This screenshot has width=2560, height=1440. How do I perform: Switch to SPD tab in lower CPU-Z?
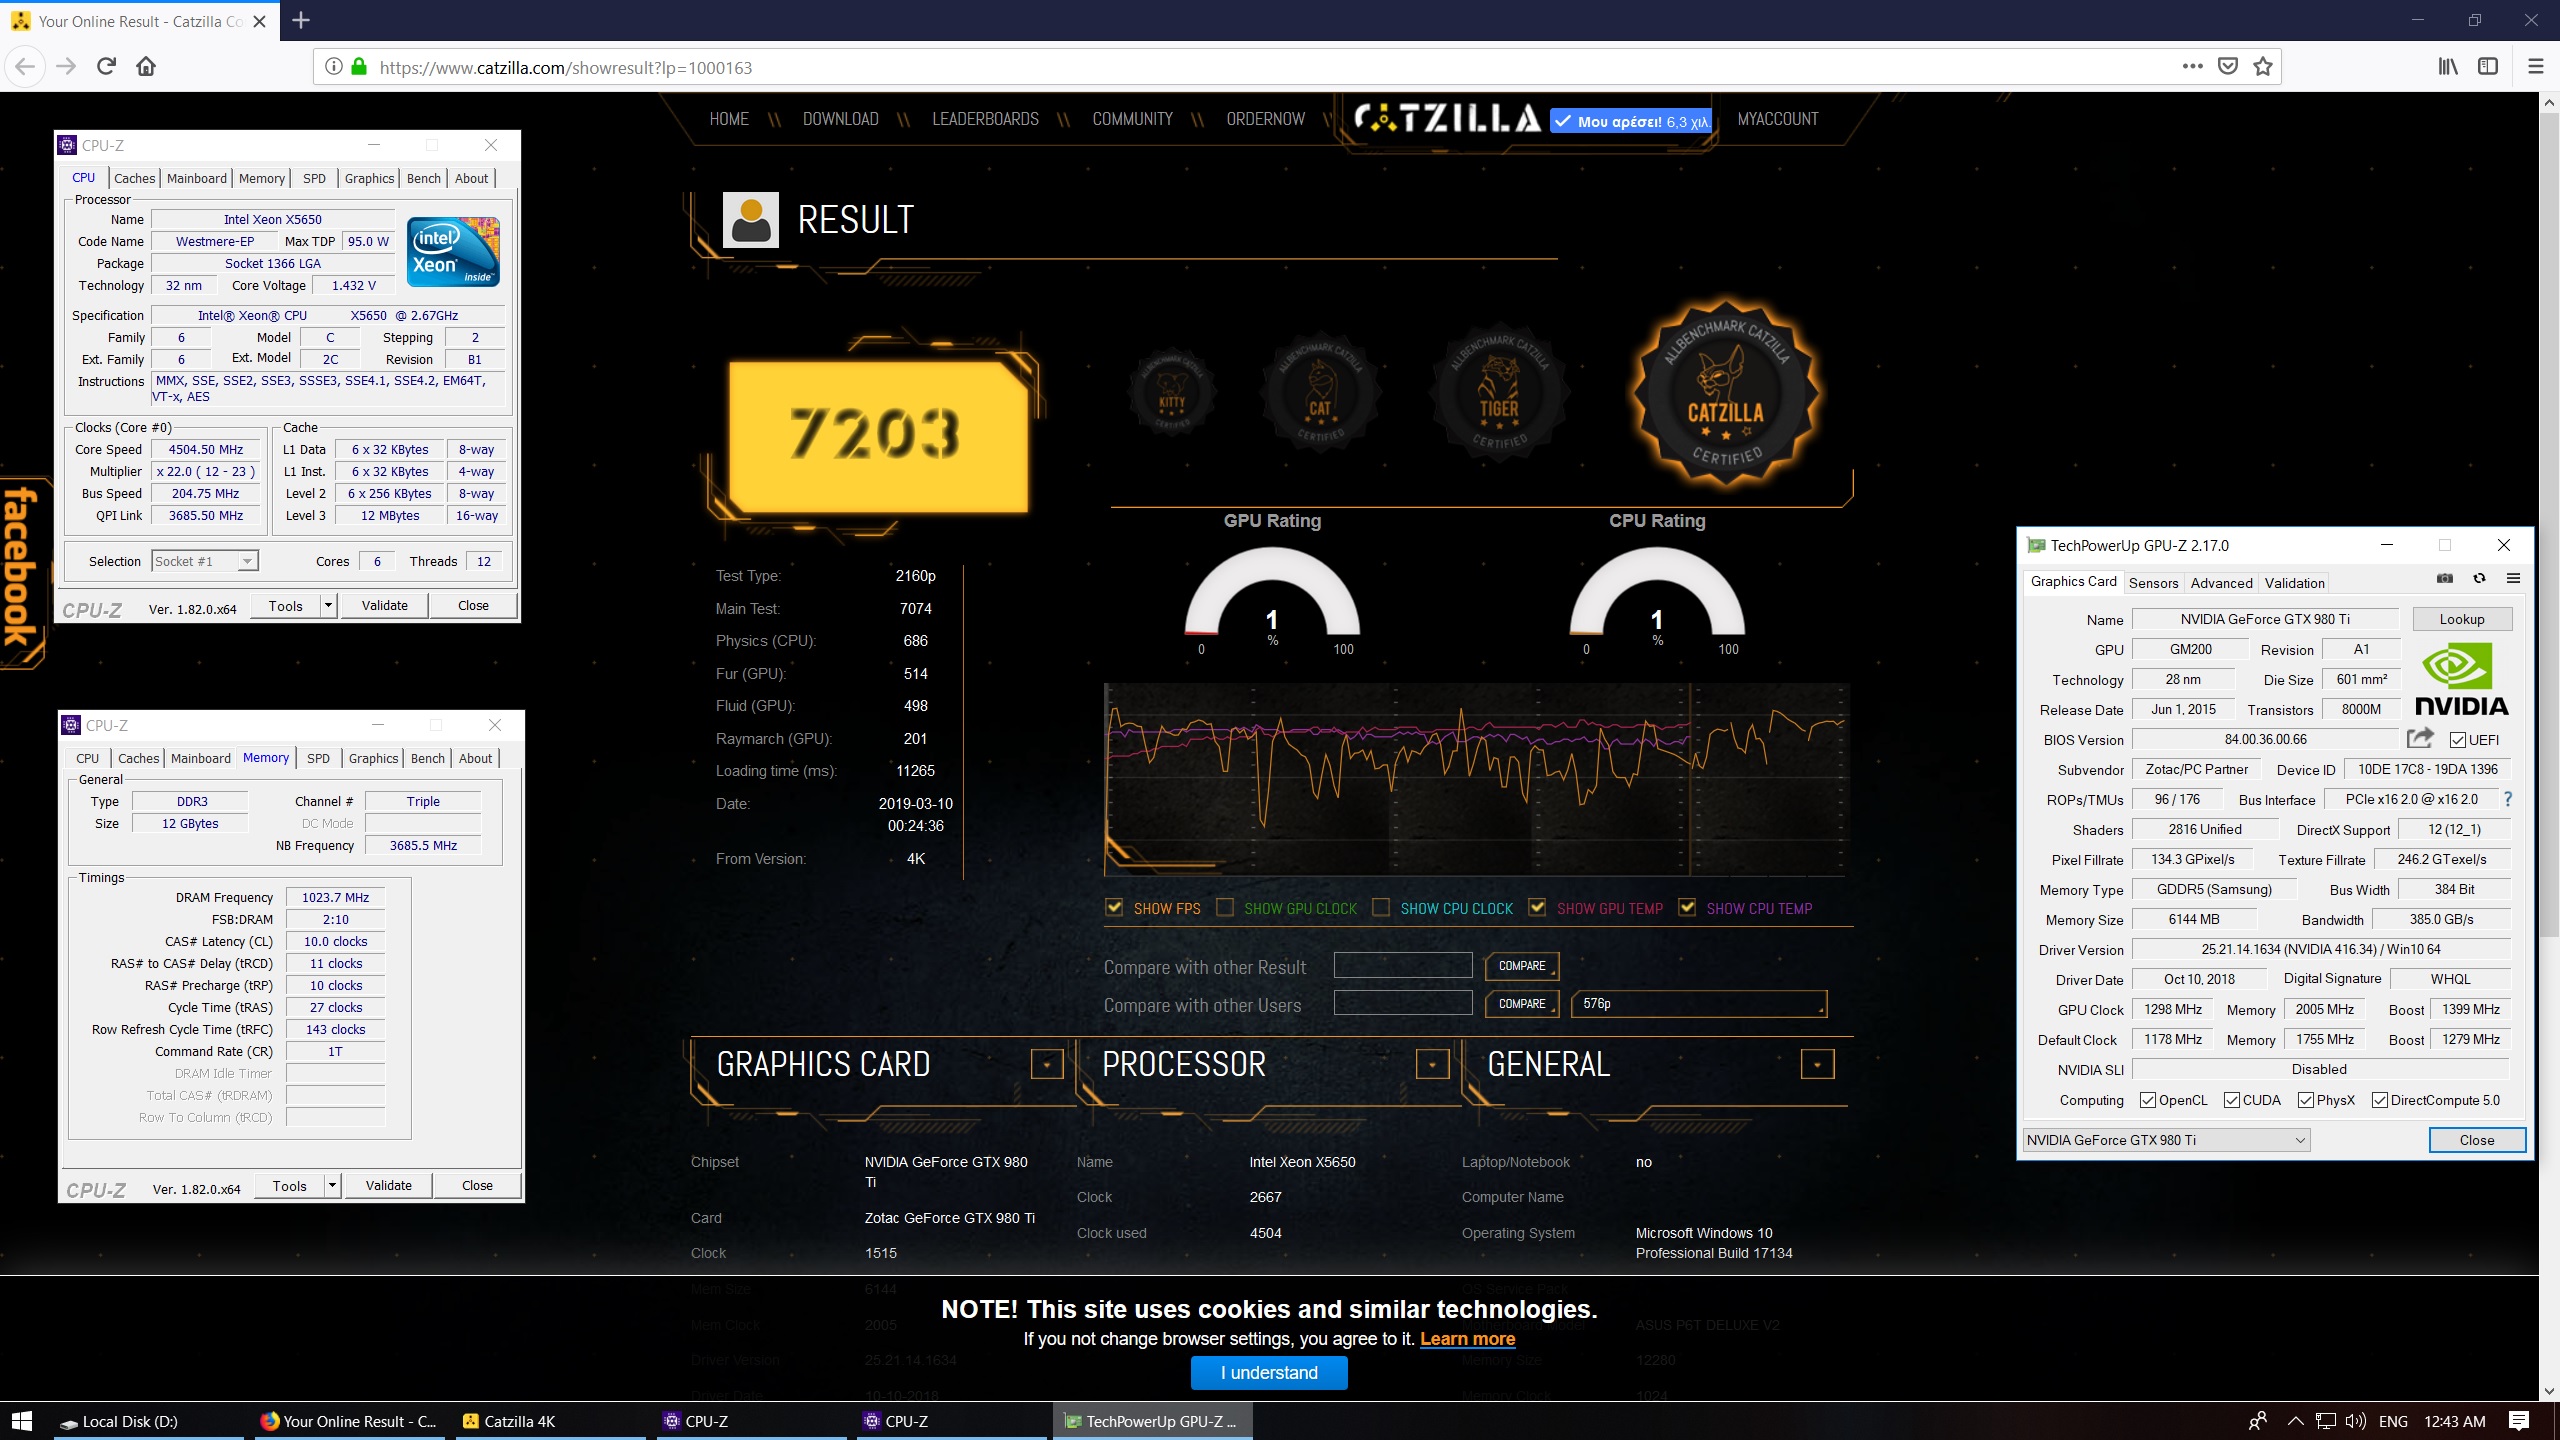[x=318, y=758]
